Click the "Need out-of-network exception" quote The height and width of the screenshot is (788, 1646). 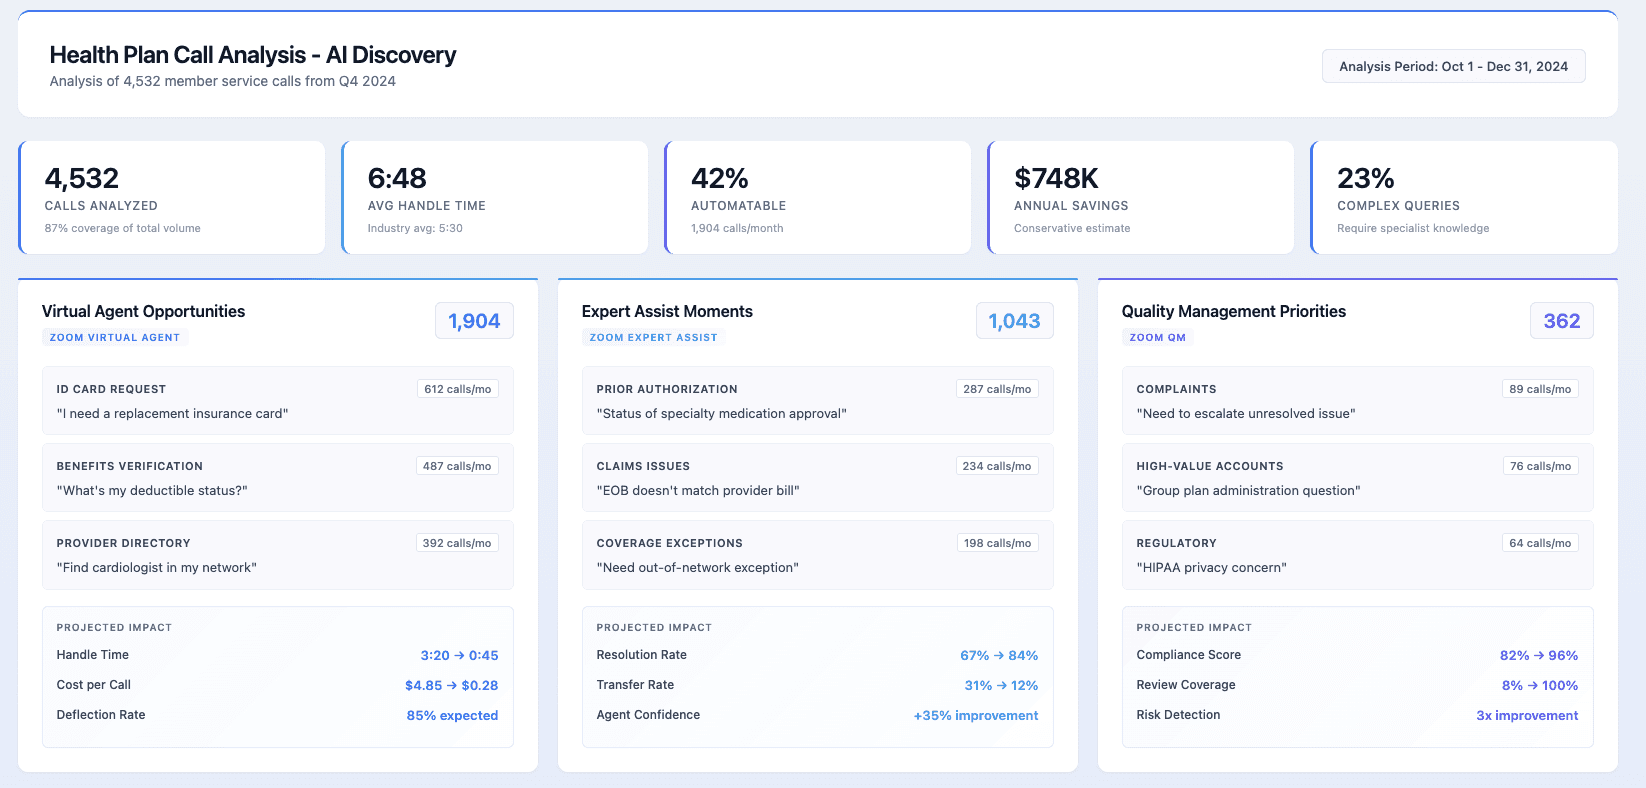(x=698, y=567)
